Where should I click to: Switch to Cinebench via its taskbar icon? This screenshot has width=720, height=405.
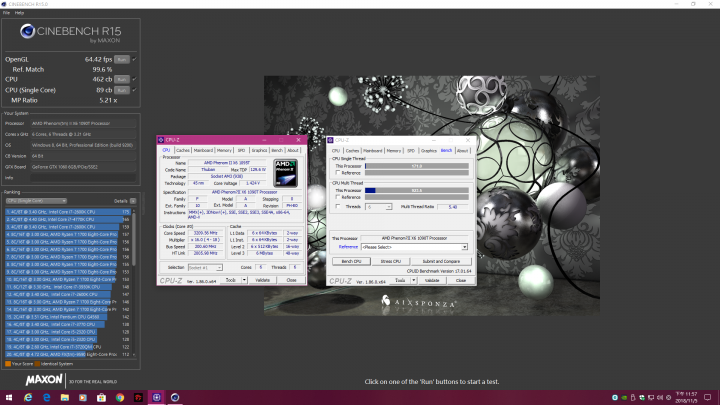click(175, 397)
